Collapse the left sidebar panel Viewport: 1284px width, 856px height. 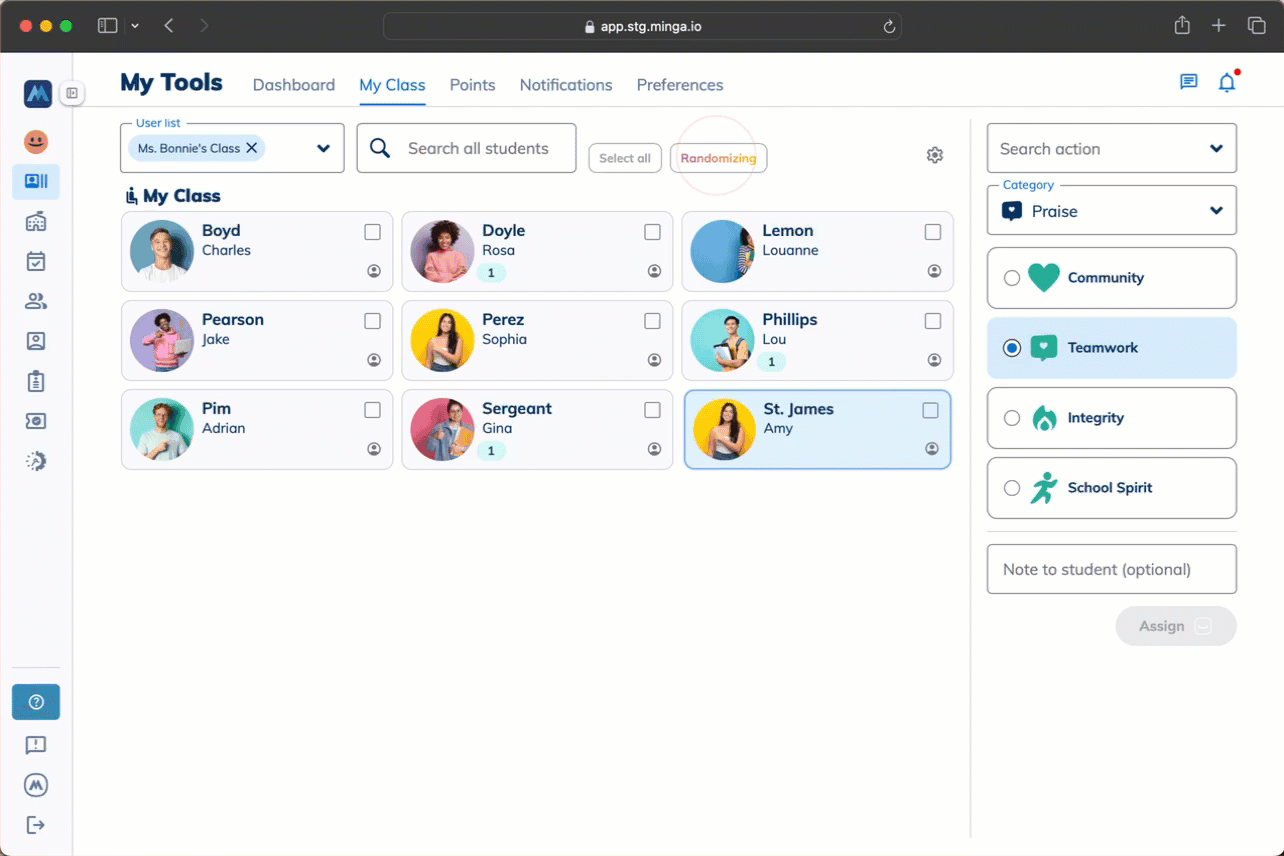(72, 93)
